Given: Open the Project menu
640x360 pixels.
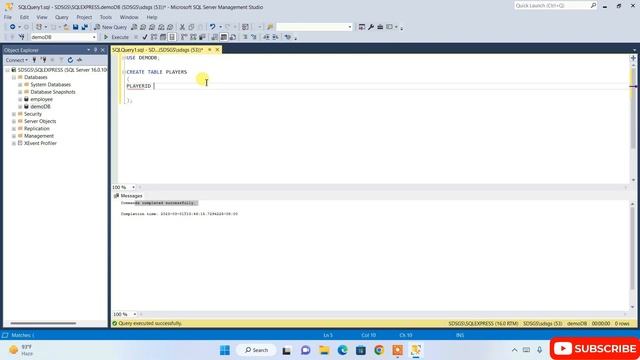Looking at the screenshot, I should coord(84,17).
